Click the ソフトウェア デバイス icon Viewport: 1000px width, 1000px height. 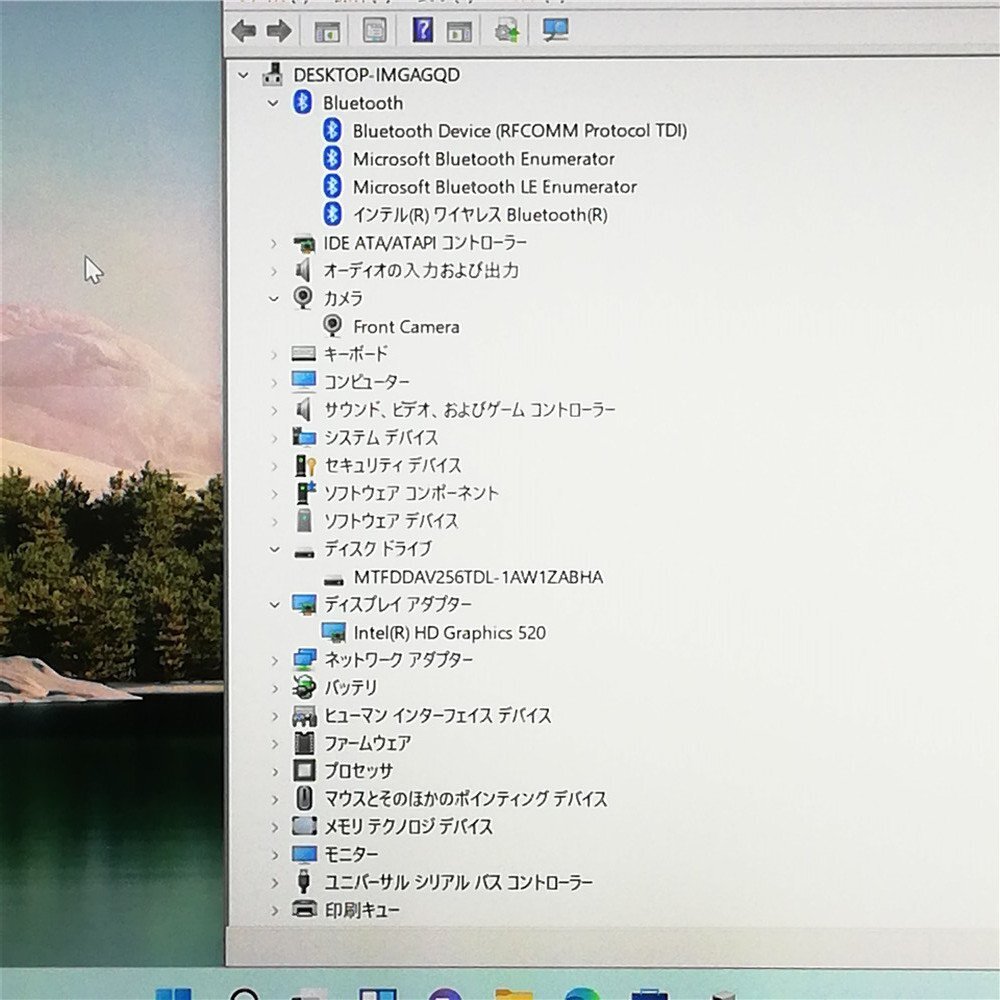305,521
